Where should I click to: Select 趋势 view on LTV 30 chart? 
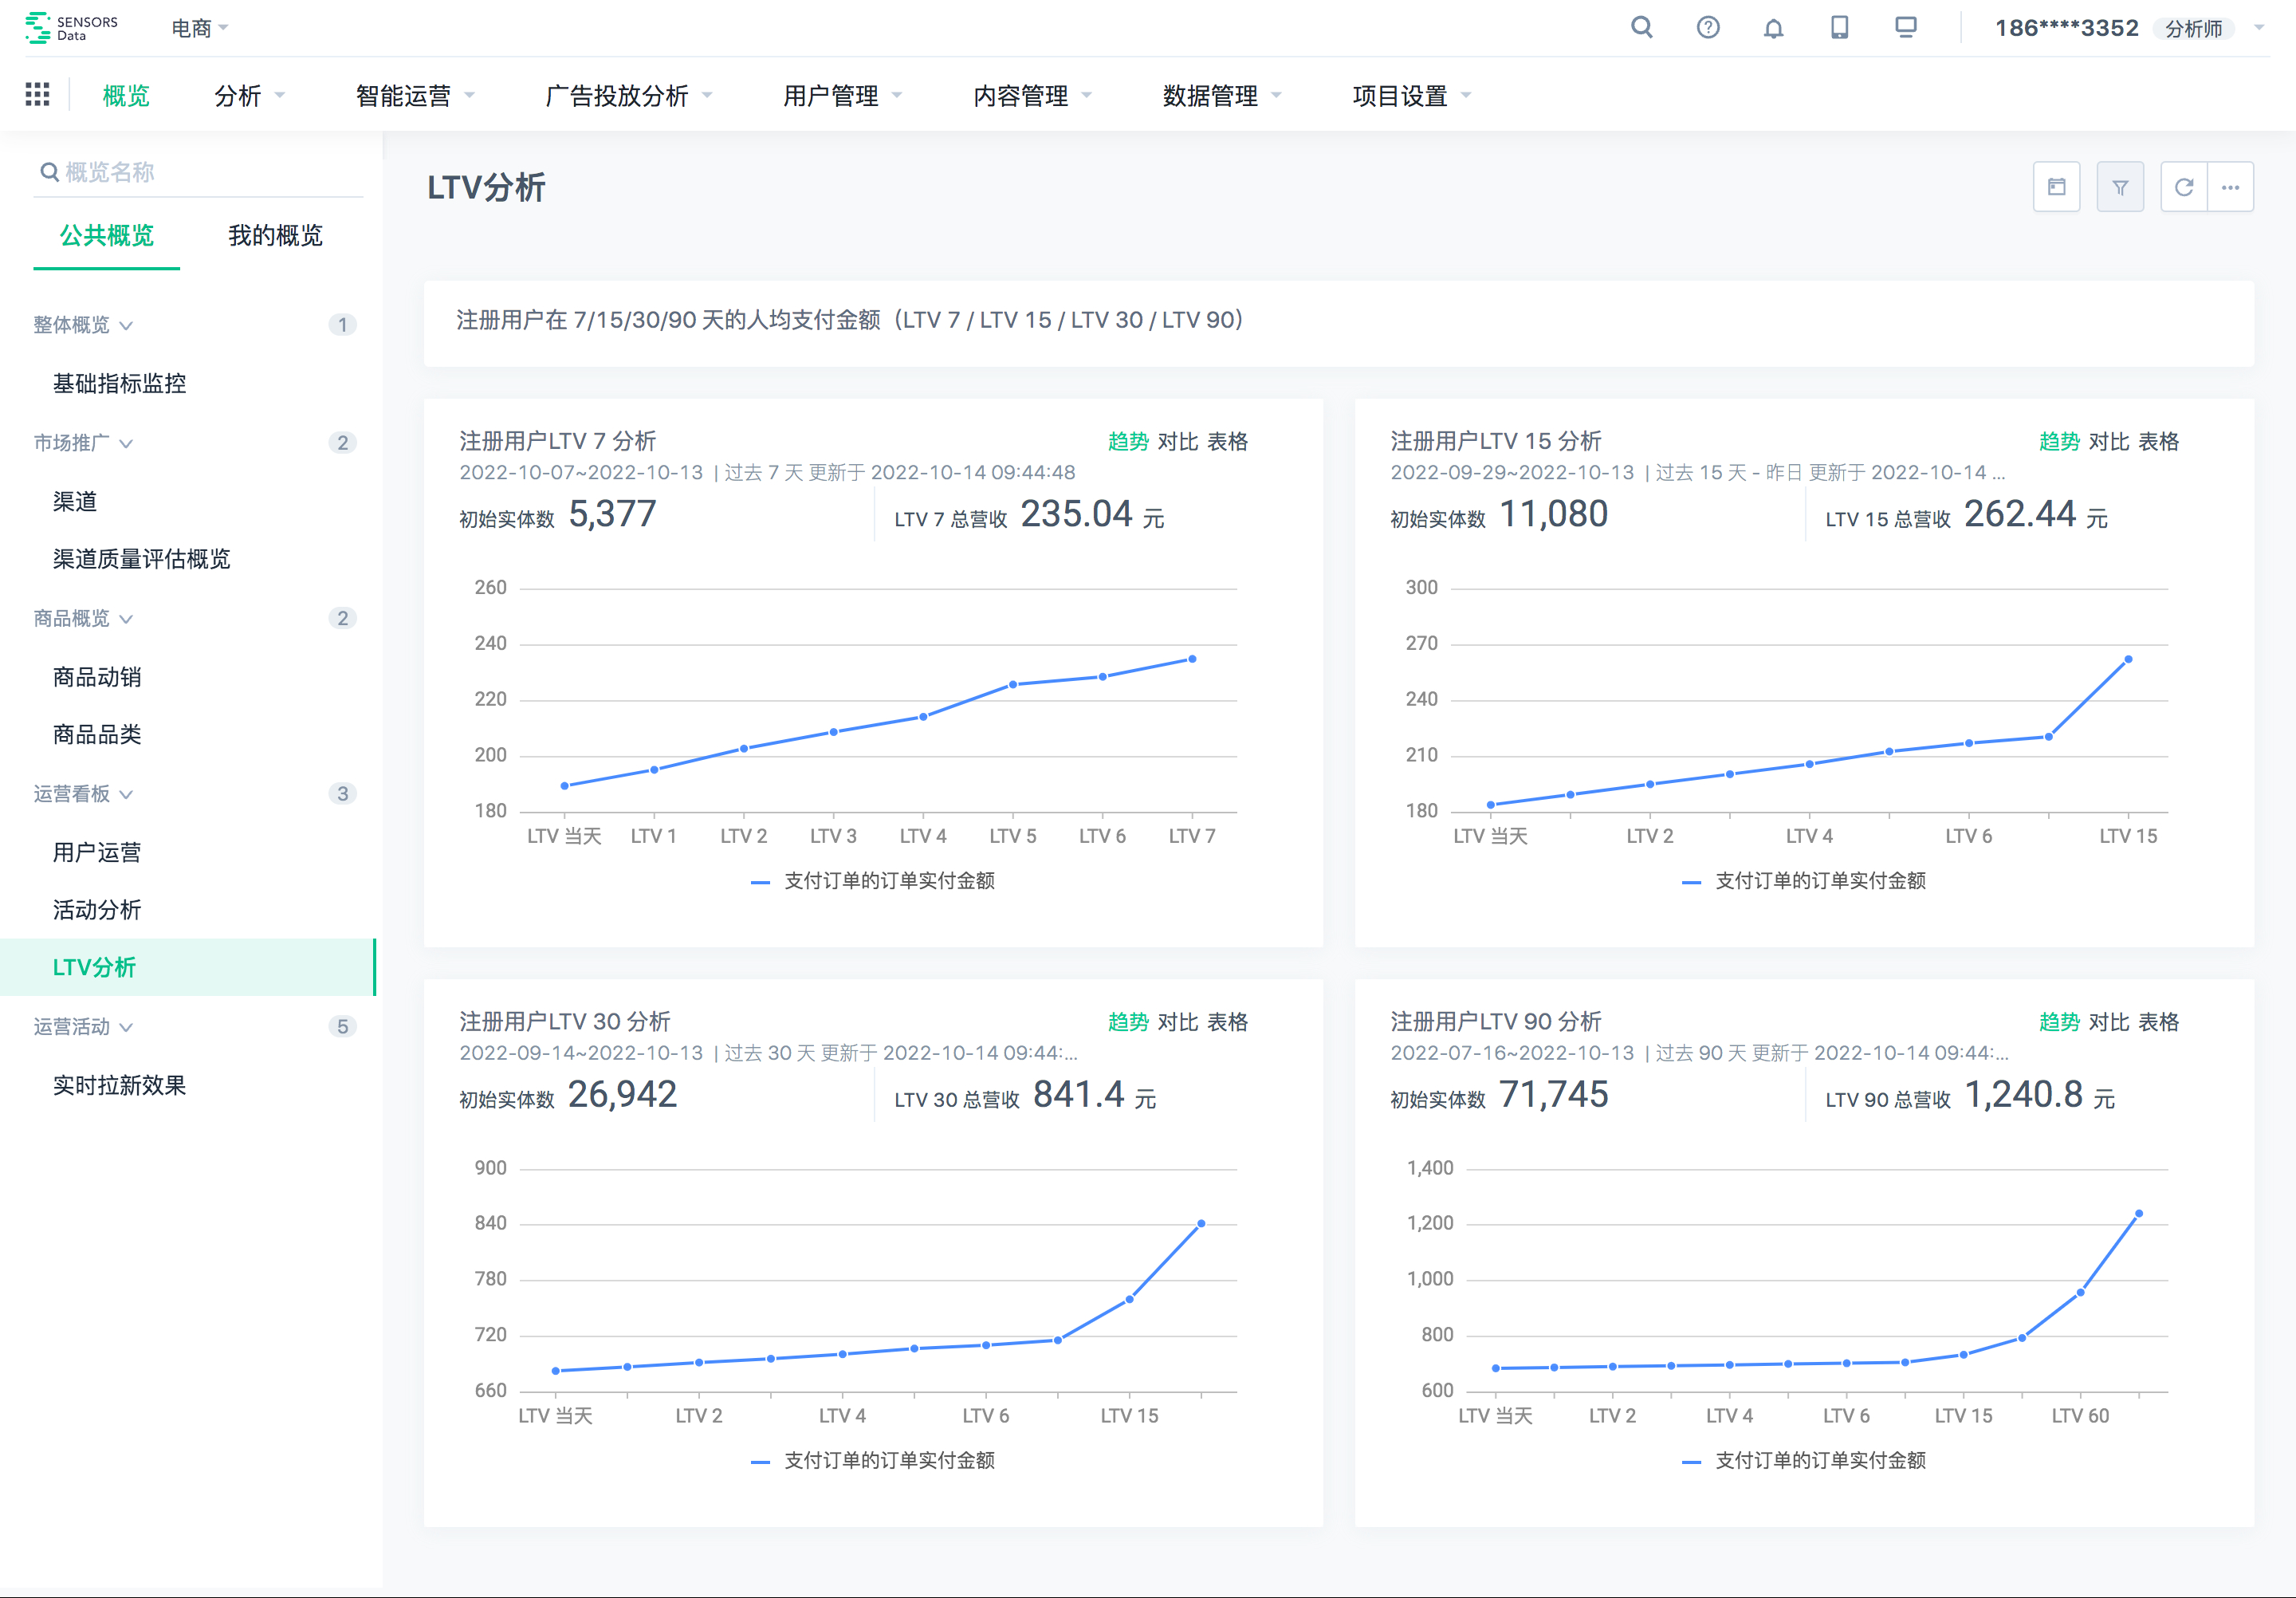[x=1128, y=1022]
